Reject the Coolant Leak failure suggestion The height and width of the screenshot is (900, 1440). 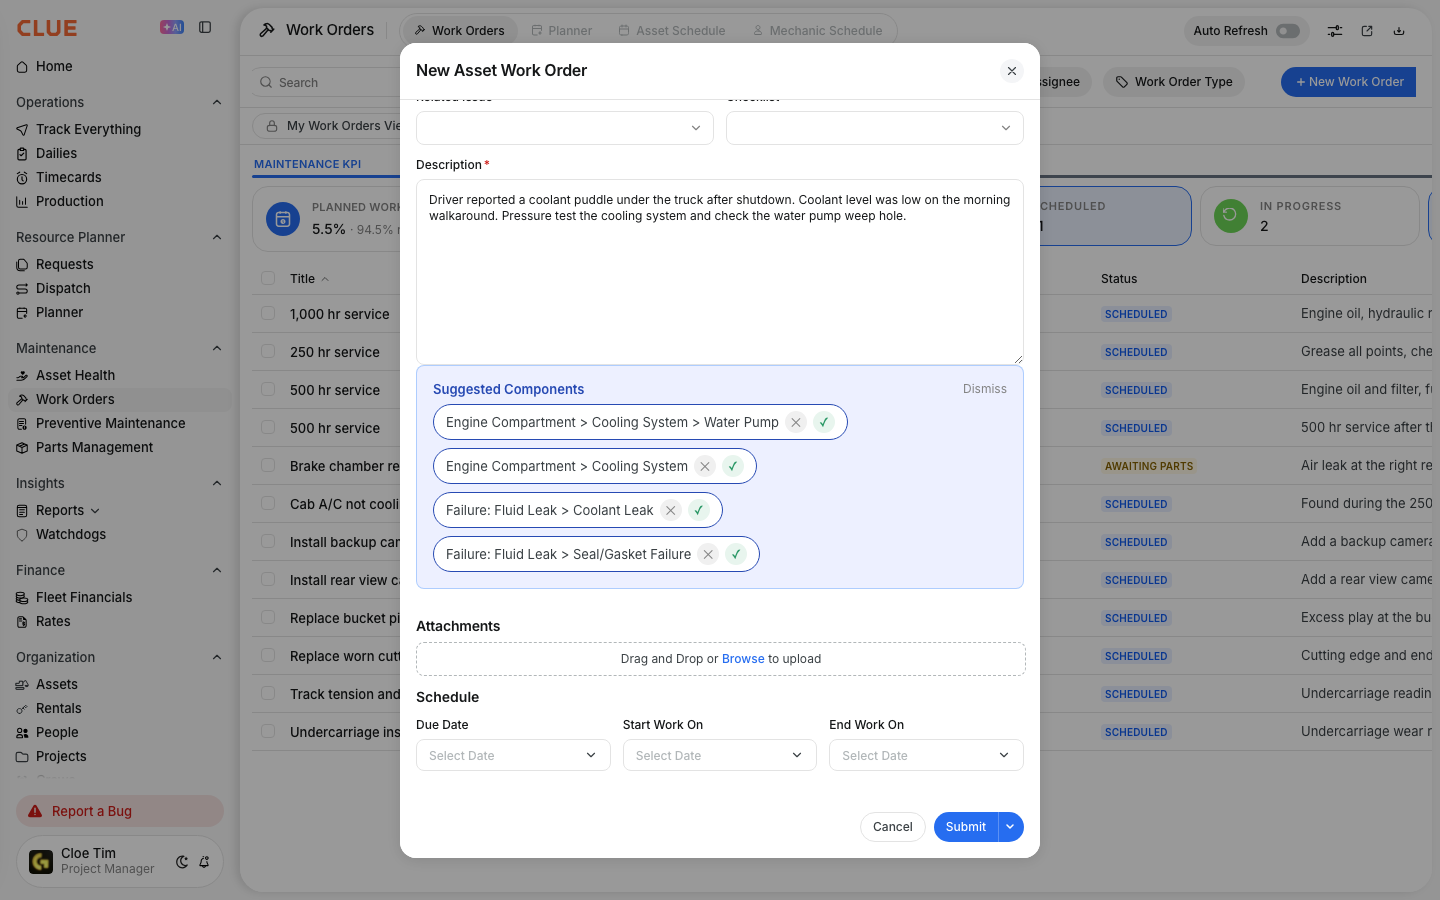click(671, 510)
